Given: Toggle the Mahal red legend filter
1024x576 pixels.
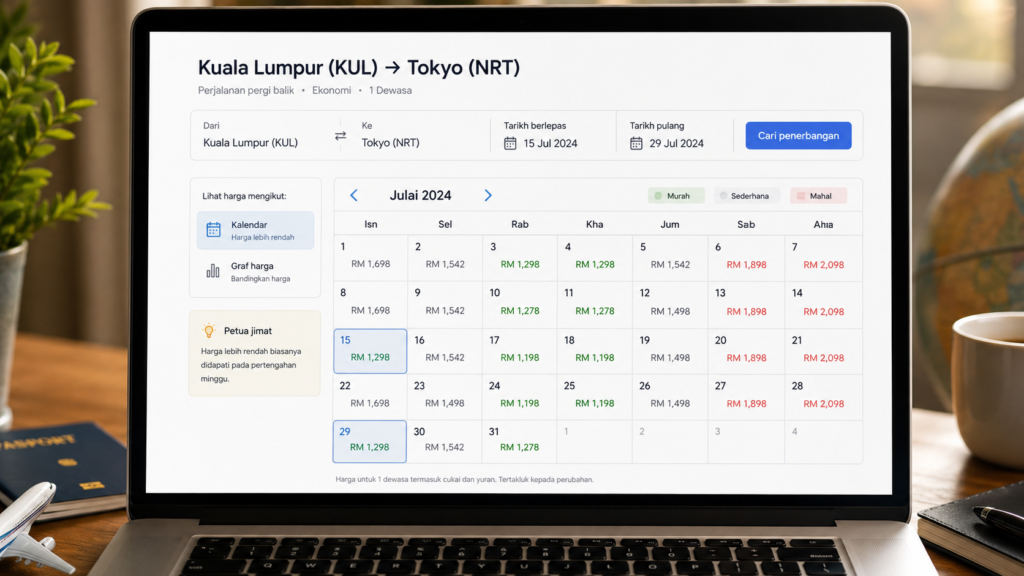Looking at the screenshot, I should click(x=818, y=196).
